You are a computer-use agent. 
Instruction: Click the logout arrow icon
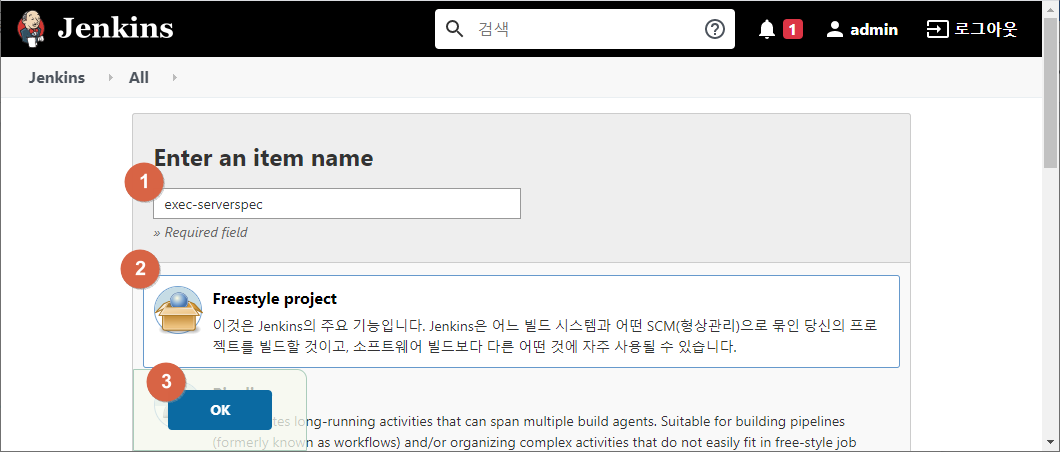pyautogui.click(x=937, y=29)
